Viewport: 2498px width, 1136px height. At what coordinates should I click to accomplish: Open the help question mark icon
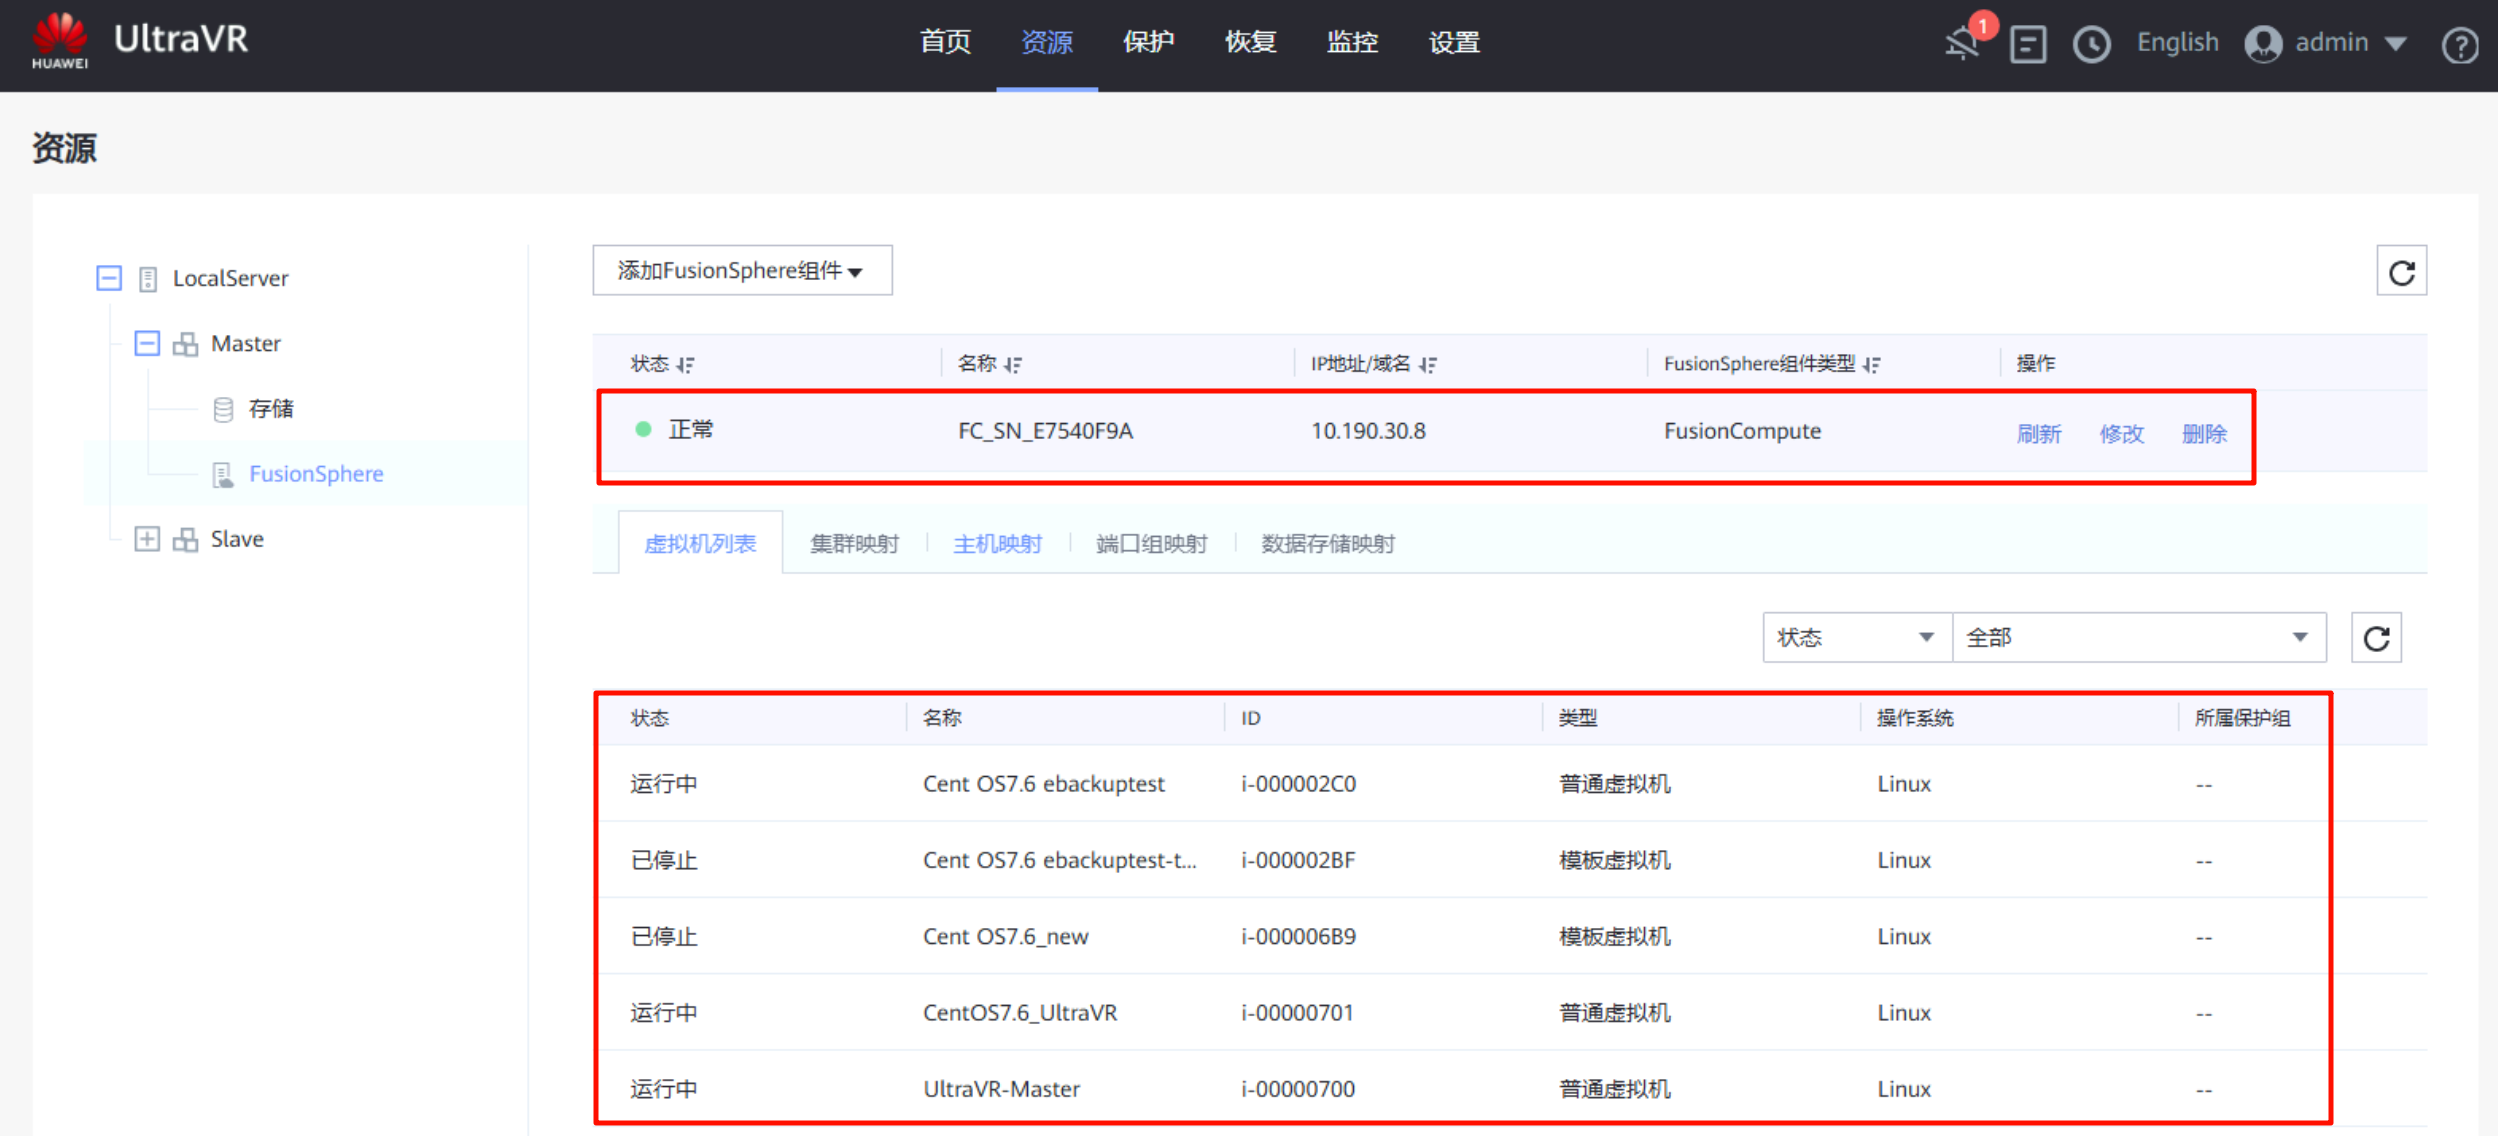point(2459,45)
